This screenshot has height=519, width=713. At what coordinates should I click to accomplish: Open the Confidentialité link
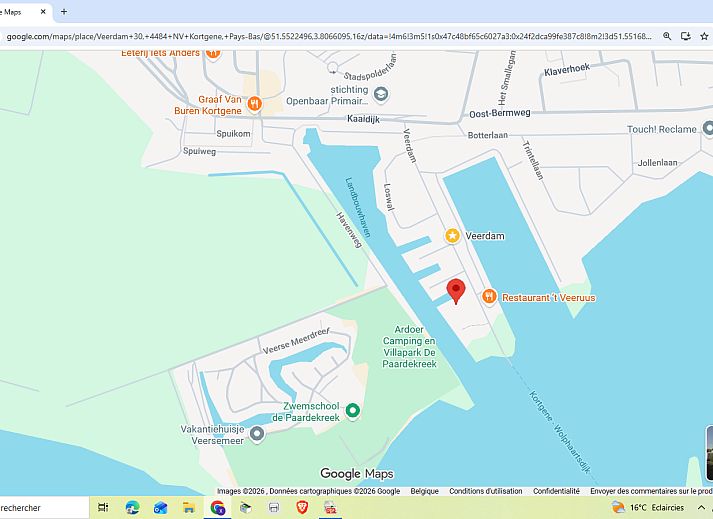pyautogui.click(x=556, y=491)
